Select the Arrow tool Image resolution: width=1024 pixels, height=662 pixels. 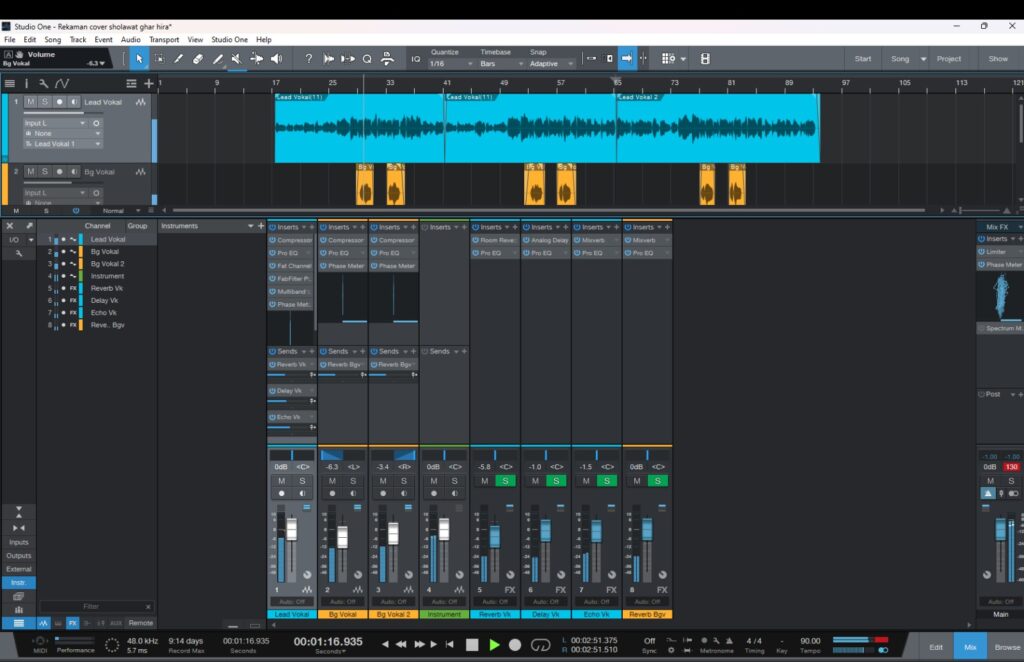click(x=138, y=59)
